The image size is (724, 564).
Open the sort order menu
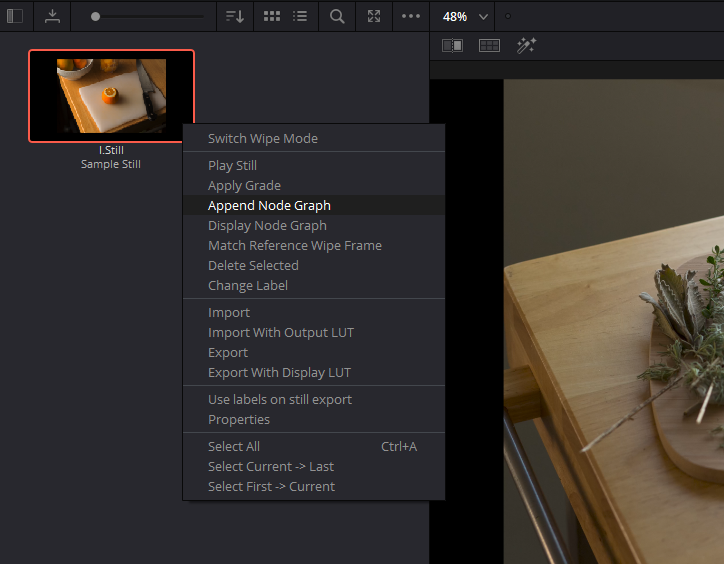235,16
